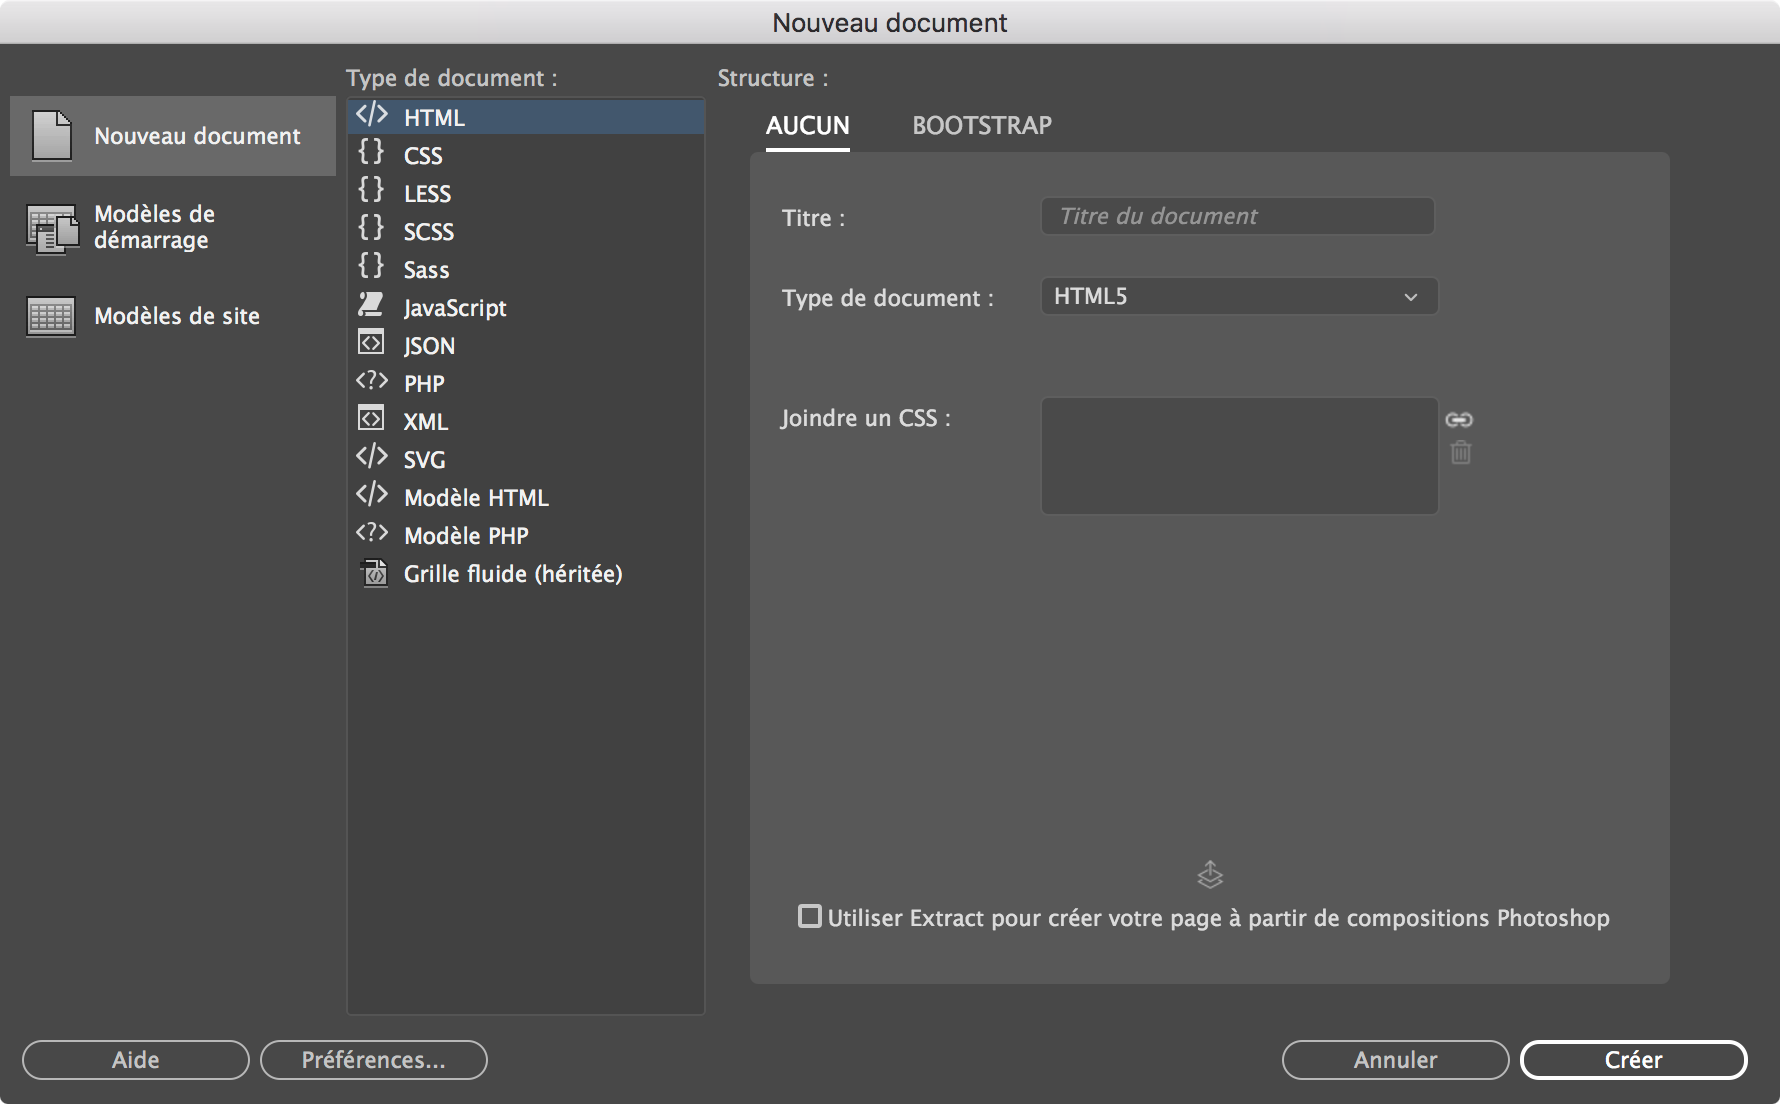The width and height of the screenshot is (1780, 1104).
Task: Click the CSS curly braces icon
Action: pos(372,154)
